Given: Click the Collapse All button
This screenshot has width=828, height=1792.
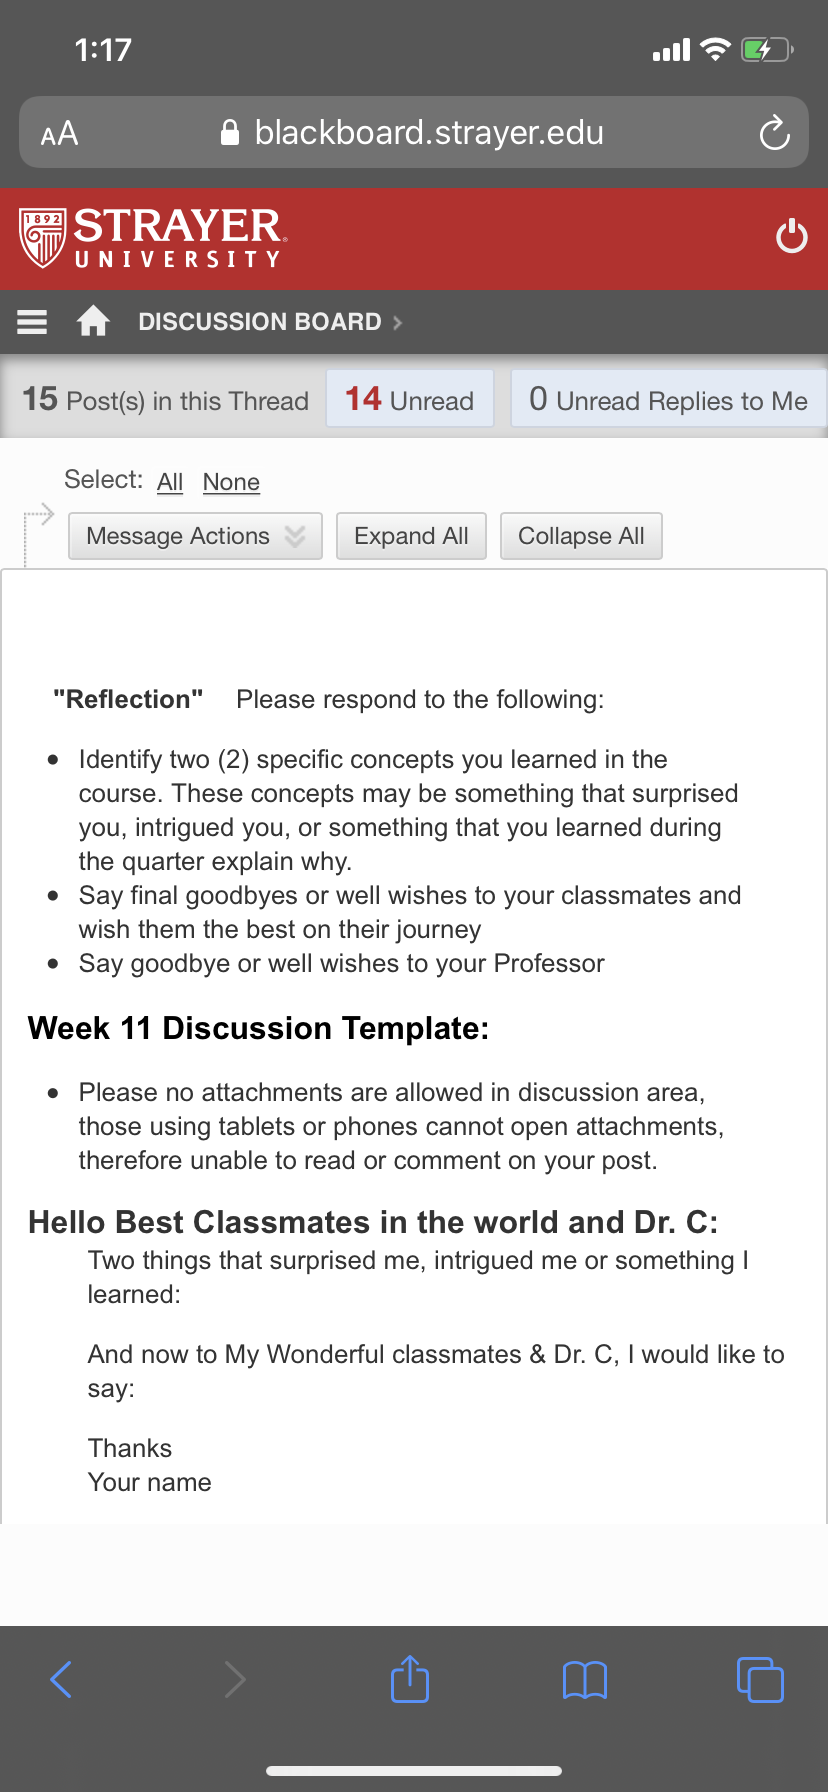Looking at the screenshot, I should (581, 536).
